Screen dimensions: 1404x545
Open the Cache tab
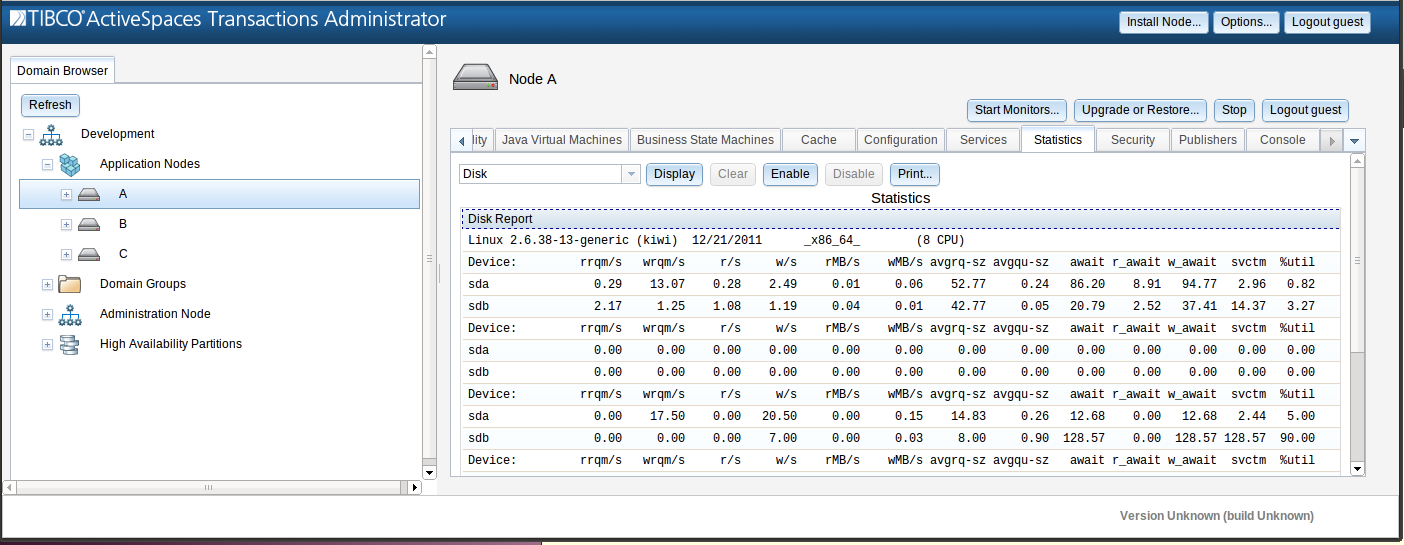[x=819, y=140]
